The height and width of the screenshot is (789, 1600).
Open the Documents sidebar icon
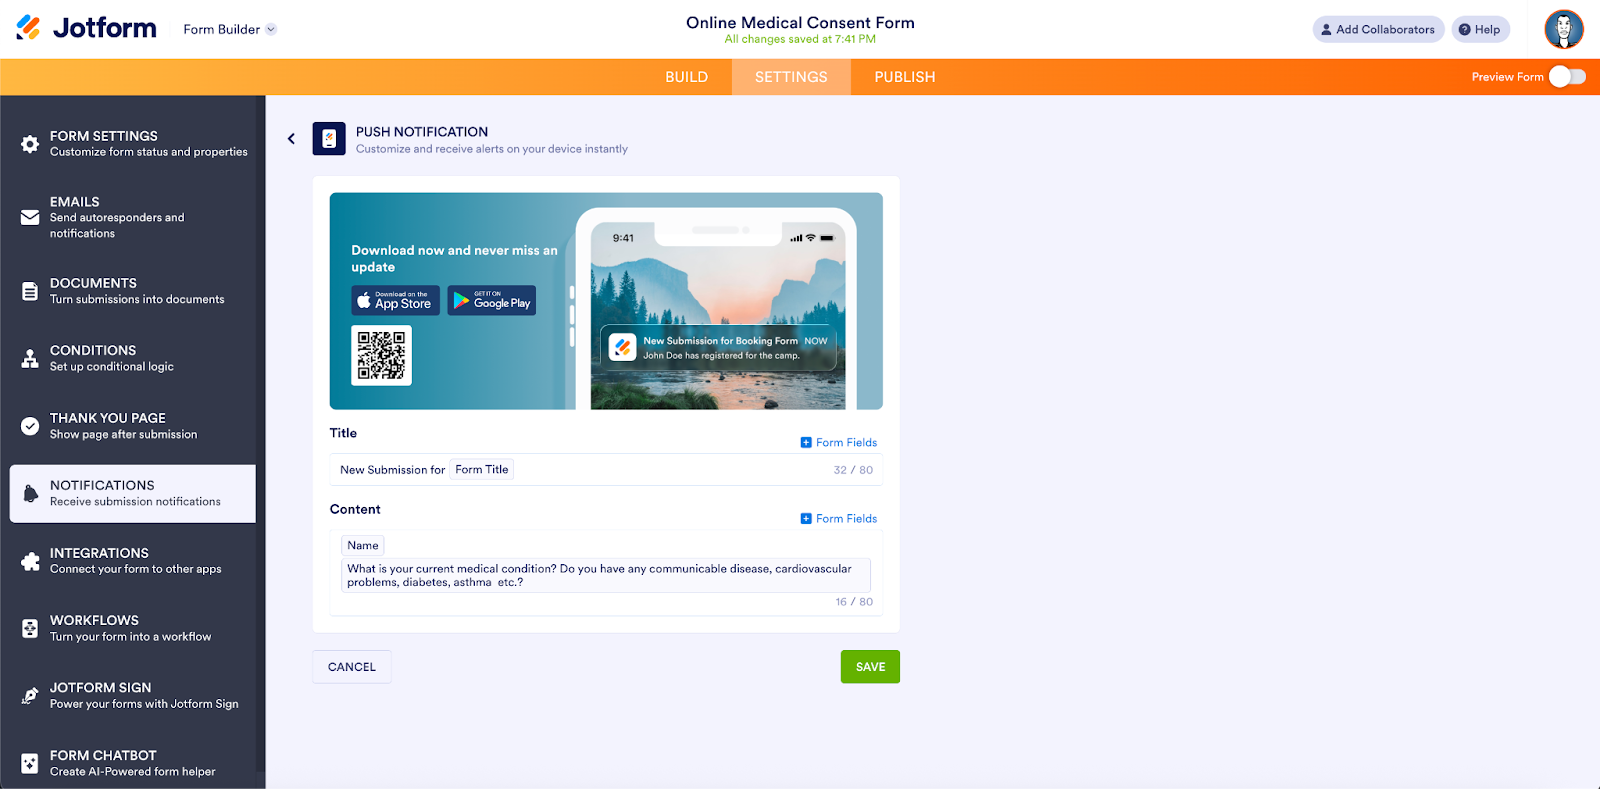click(30, 291)
